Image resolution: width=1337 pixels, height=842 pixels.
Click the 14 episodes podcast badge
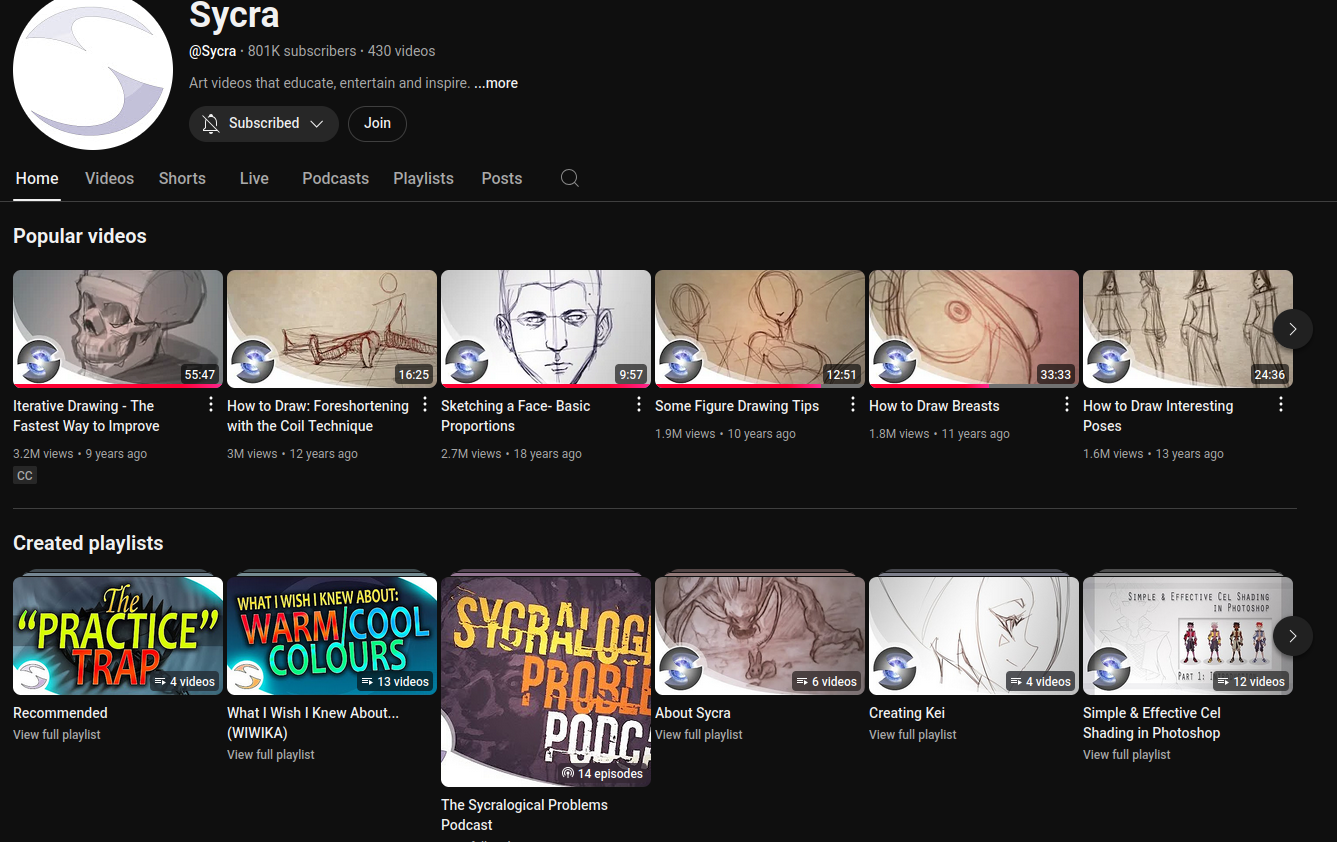(x=602, y=774)
